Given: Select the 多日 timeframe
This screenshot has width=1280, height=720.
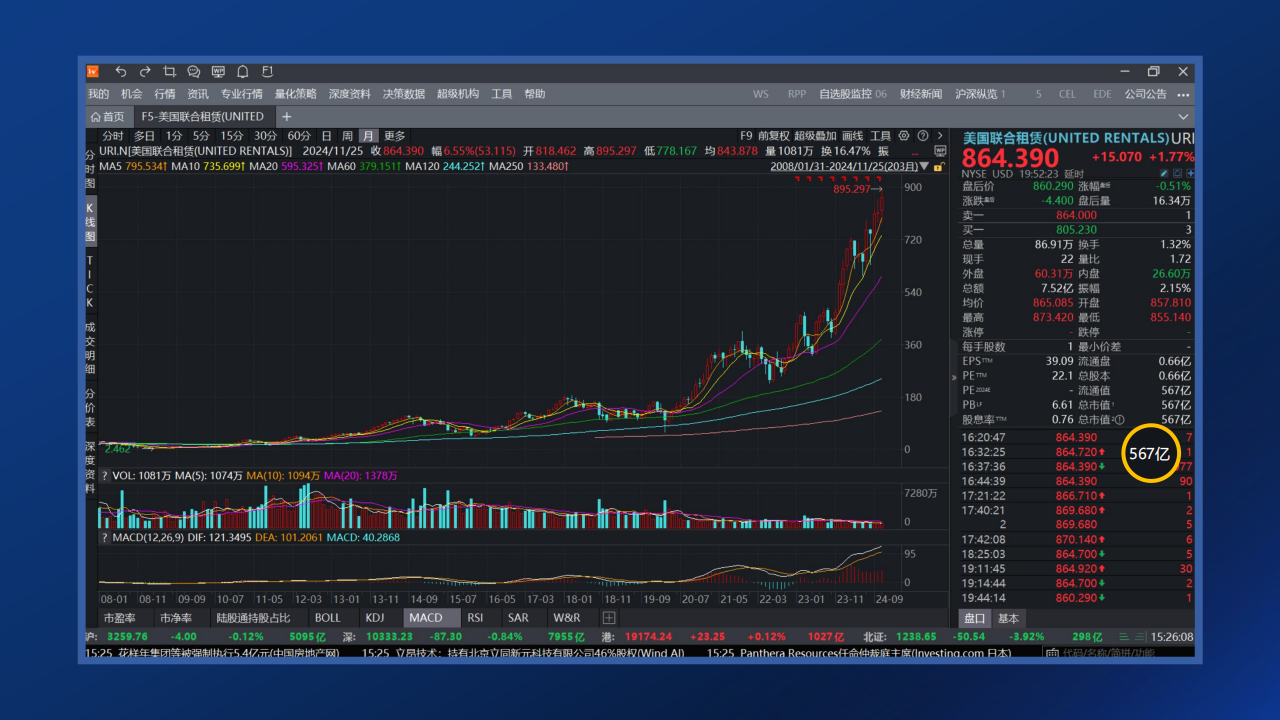Looking at the screenshot, I should (x=145, y=136).
